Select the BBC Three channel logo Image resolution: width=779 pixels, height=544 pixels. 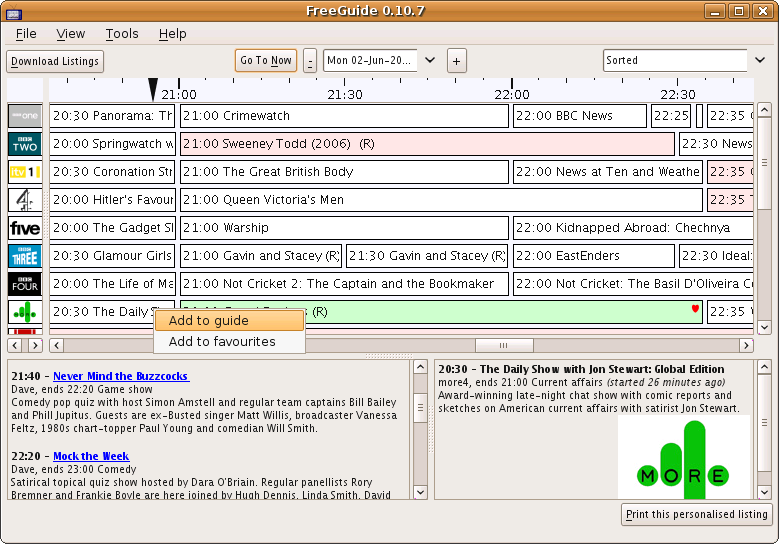tap(25, 256)
